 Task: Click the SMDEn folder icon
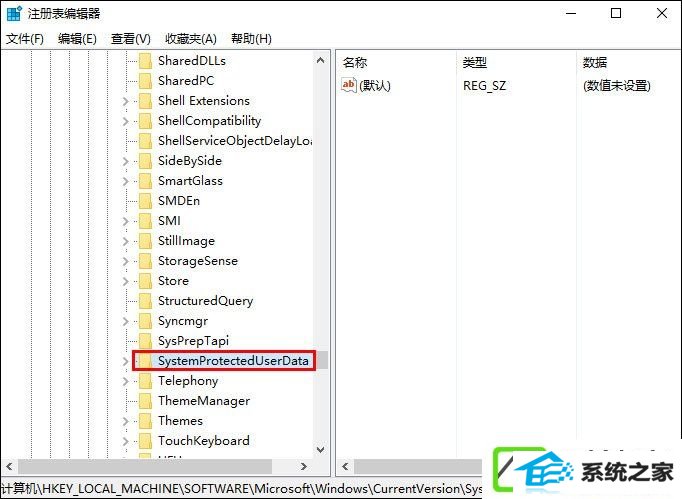pos(145,201)
